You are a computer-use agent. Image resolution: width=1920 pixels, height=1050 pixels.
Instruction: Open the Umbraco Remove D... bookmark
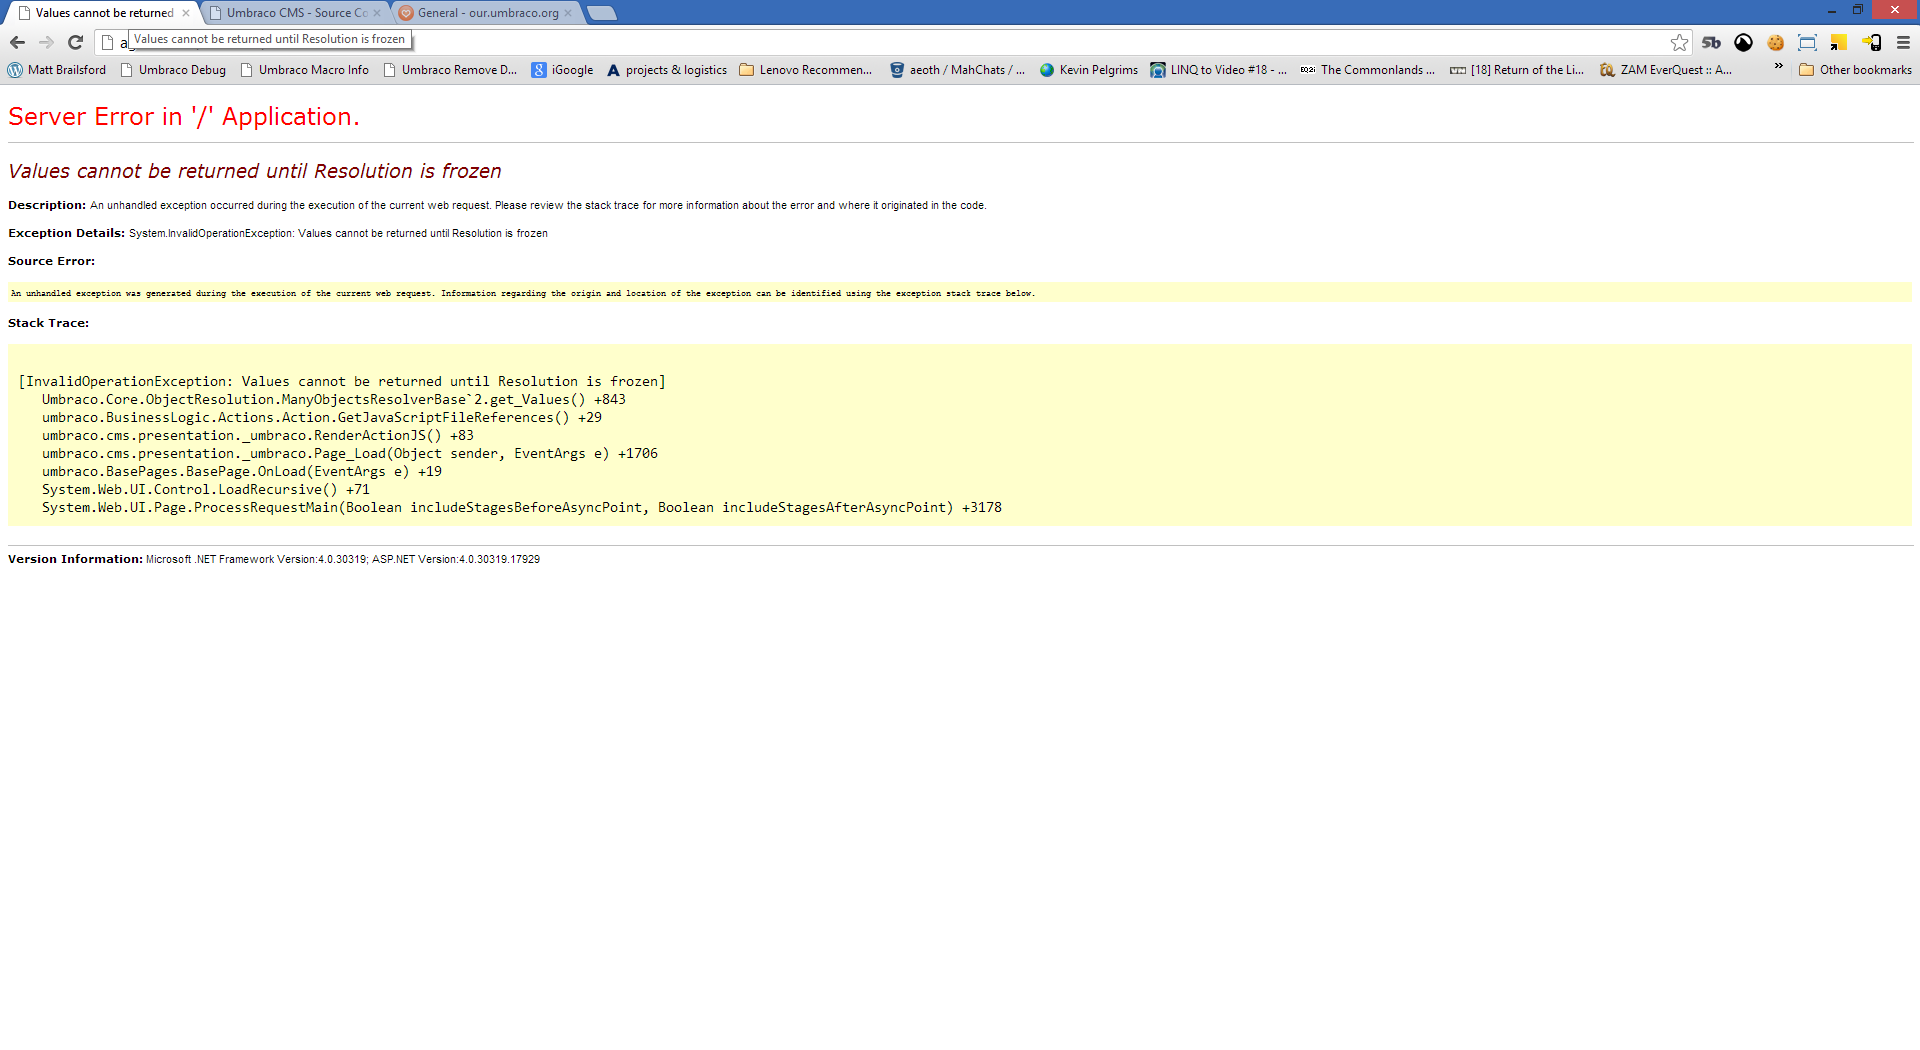450,70
